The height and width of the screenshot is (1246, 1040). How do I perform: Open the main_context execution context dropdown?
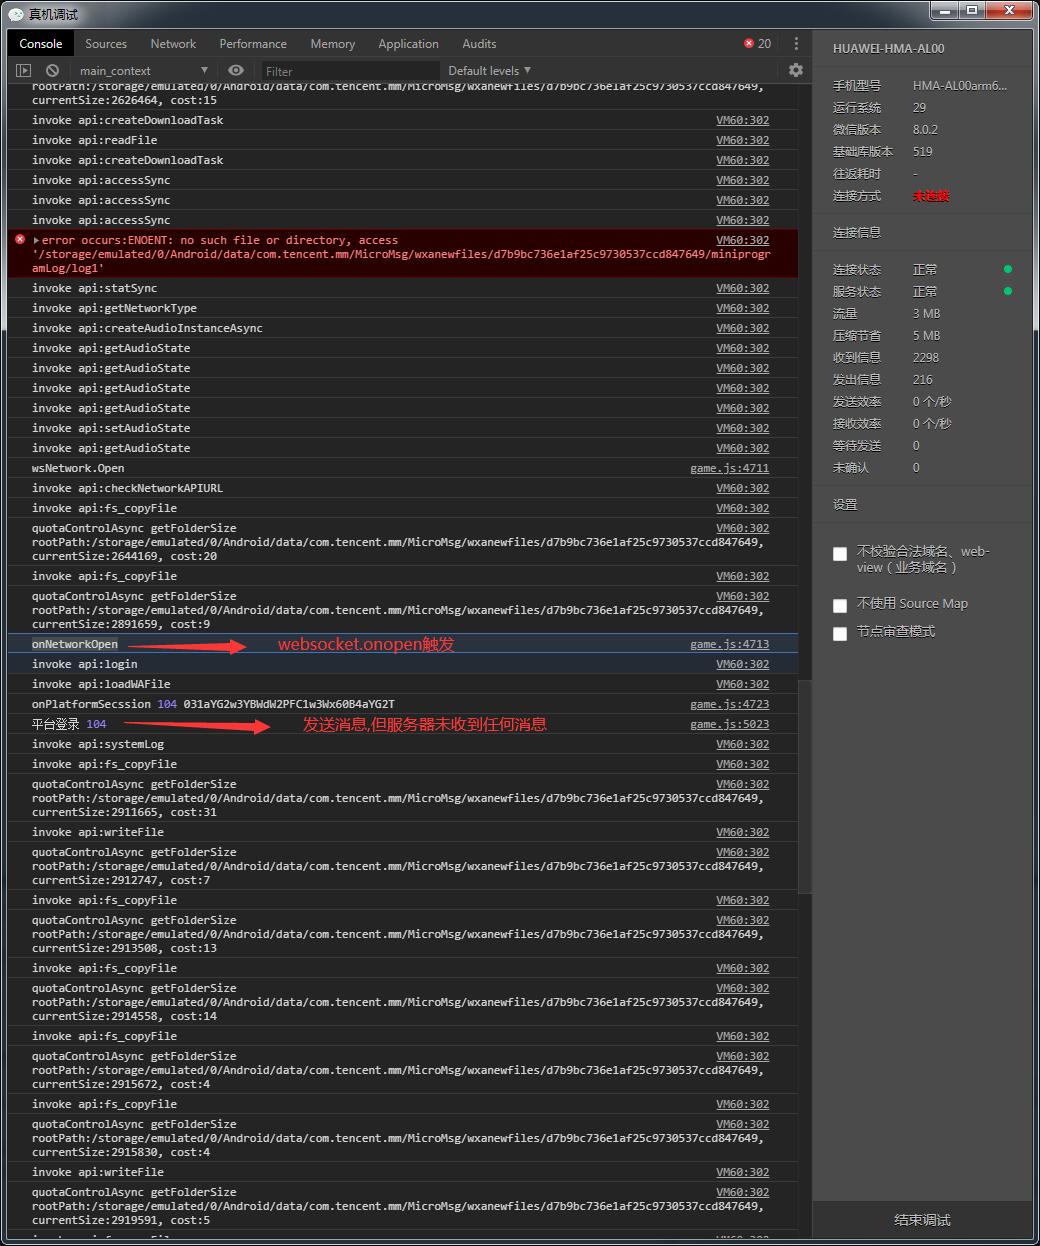click(143, 70)
